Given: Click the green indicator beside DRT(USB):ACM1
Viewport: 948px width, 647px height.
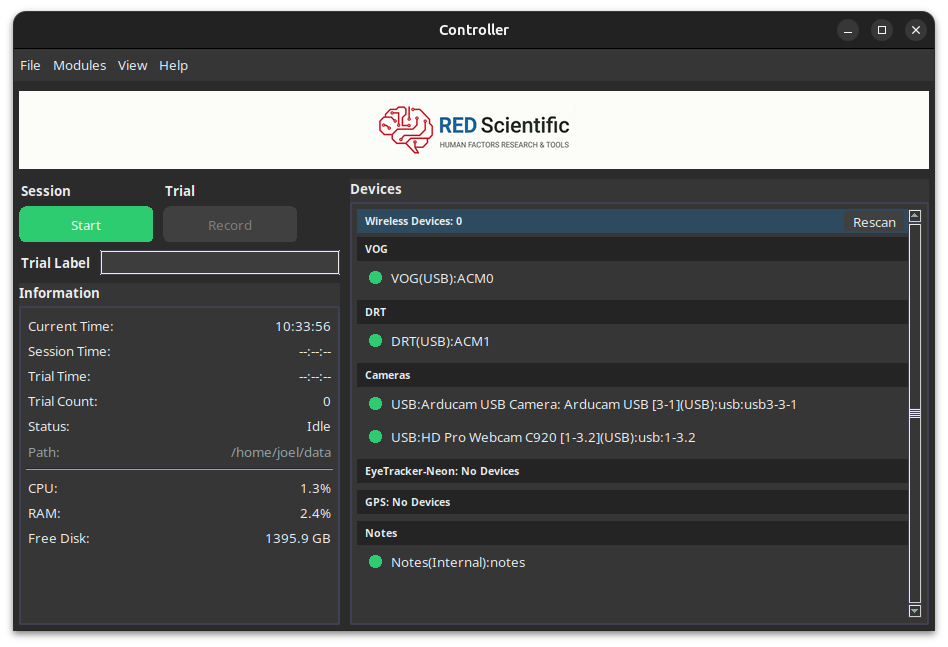Looking at the screenshot, I should 376,341.
